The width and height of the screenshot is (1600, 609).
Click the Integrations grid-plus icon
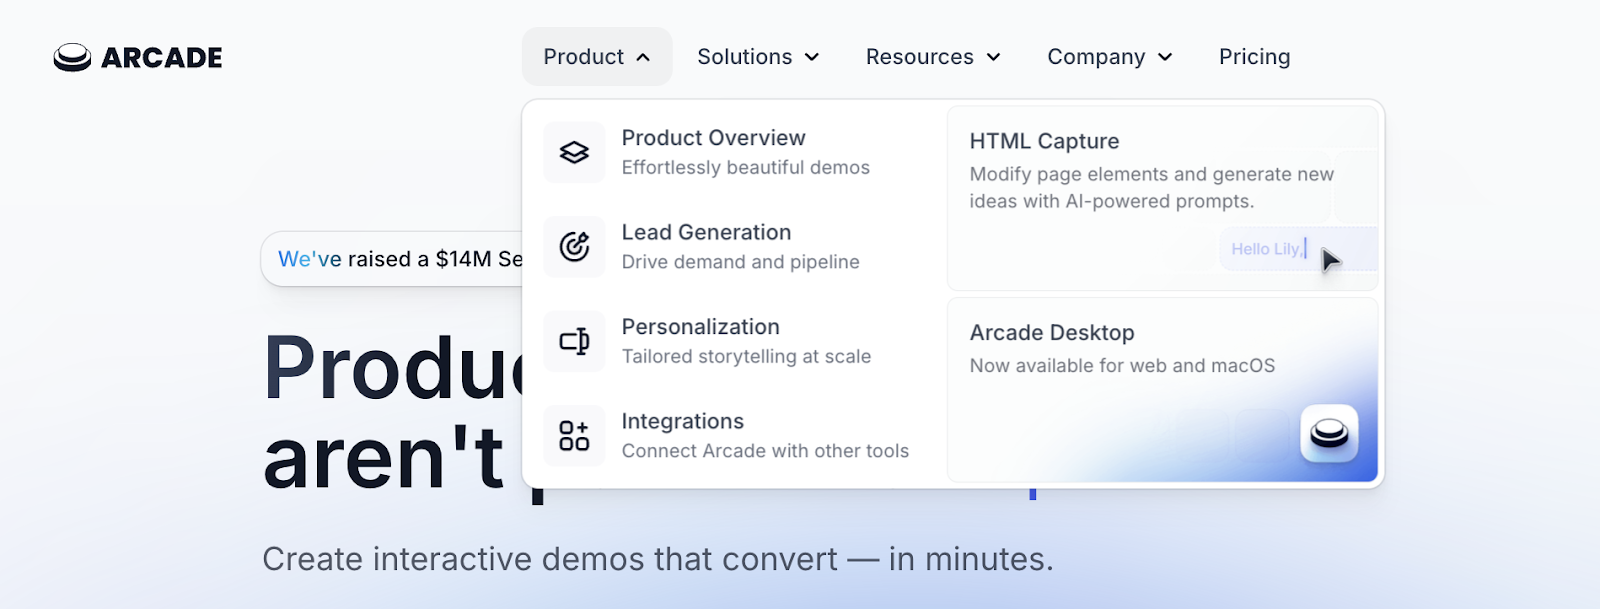click(x=574, y=435)
